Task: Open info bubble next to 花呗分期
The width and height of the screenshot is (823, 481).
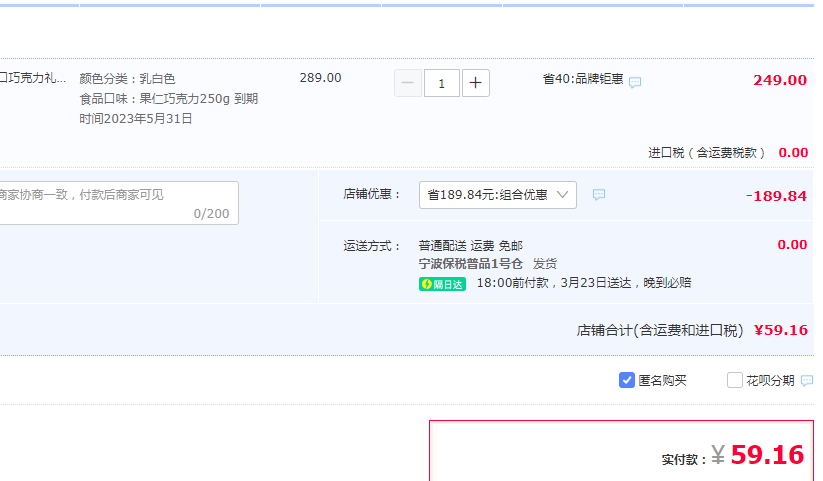Action: (x=807, y=381)
